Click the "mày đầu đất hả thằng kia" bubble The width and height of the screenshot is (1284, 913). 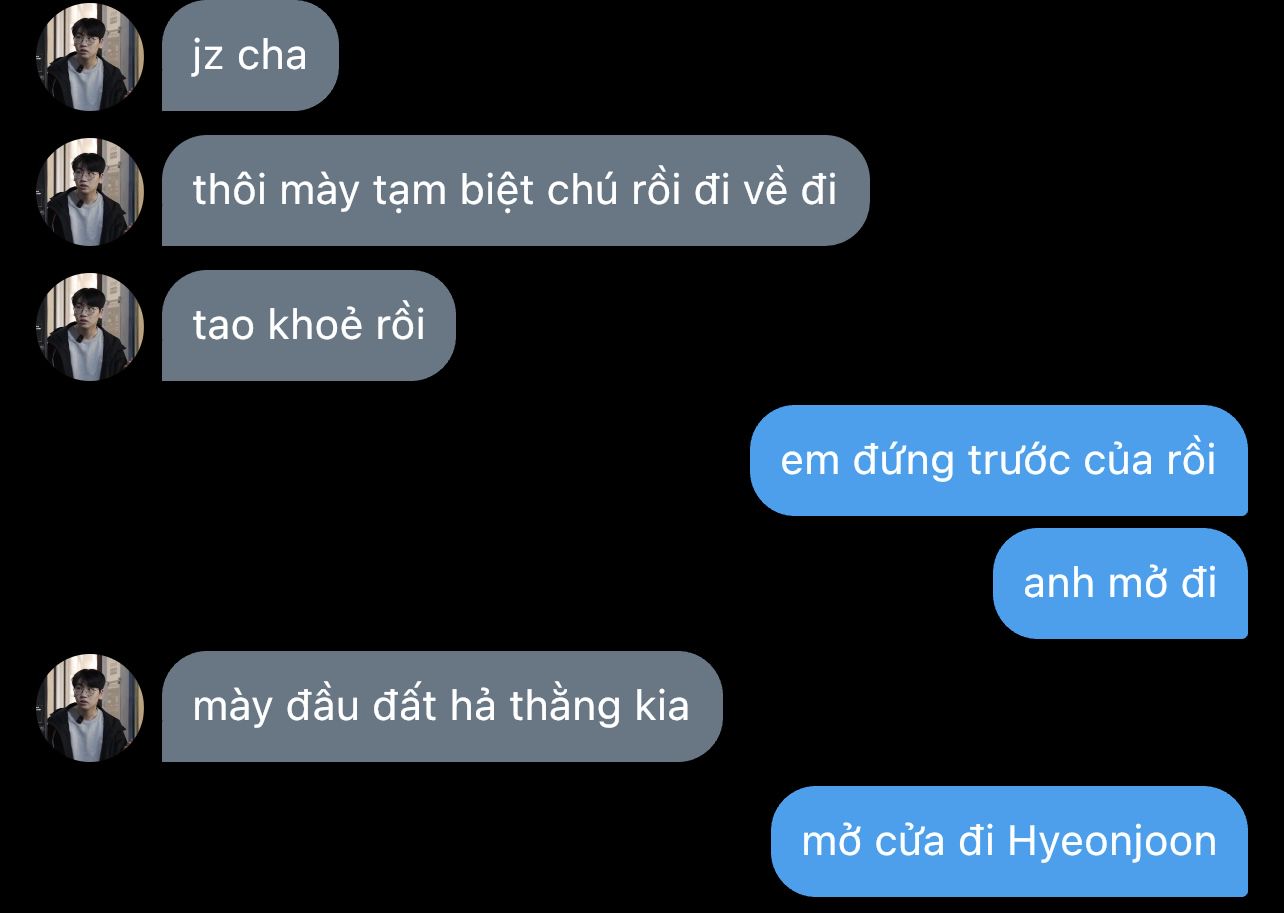pos(442,707)
